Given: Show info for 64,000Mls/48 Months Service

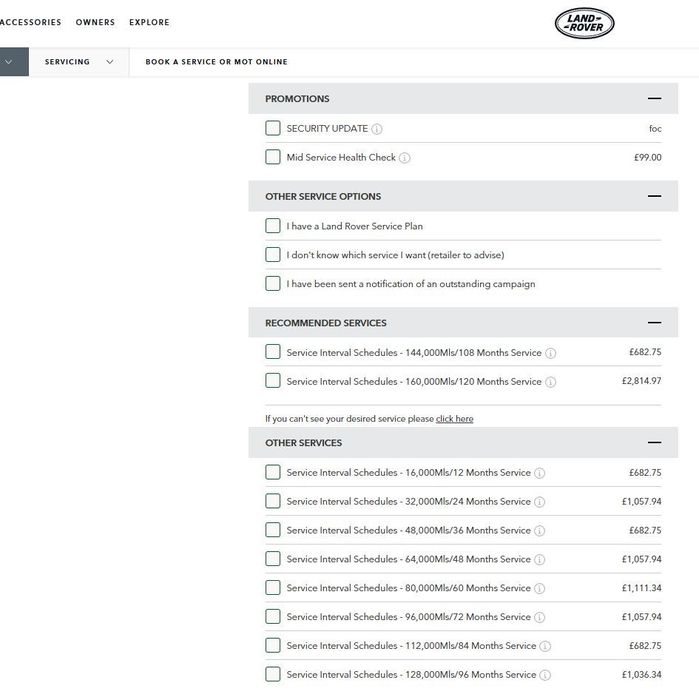Looking at the screenshot, I should pyautogui.click(x=539, y=560).
